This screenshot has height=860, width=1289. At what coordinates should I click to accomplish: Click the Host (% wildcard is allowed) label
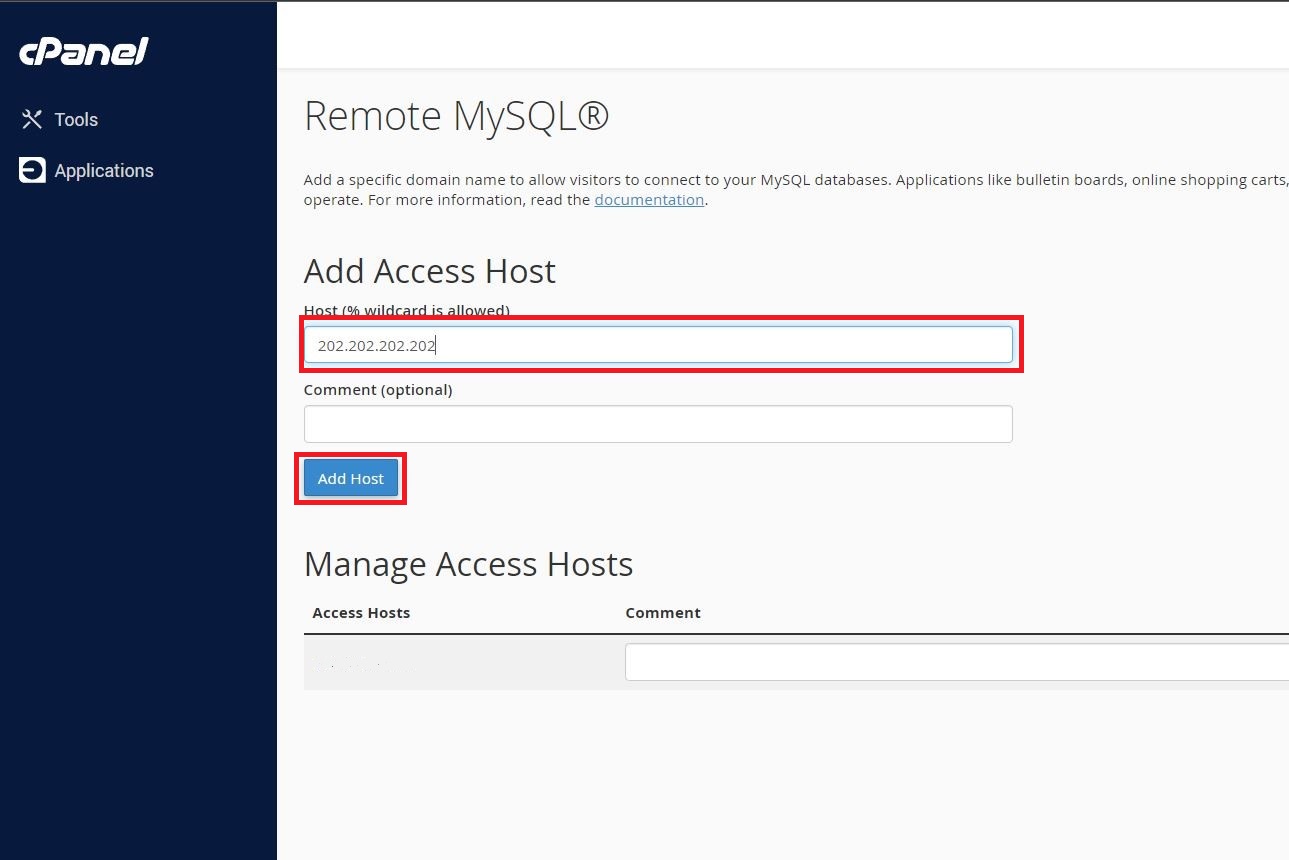407,310
